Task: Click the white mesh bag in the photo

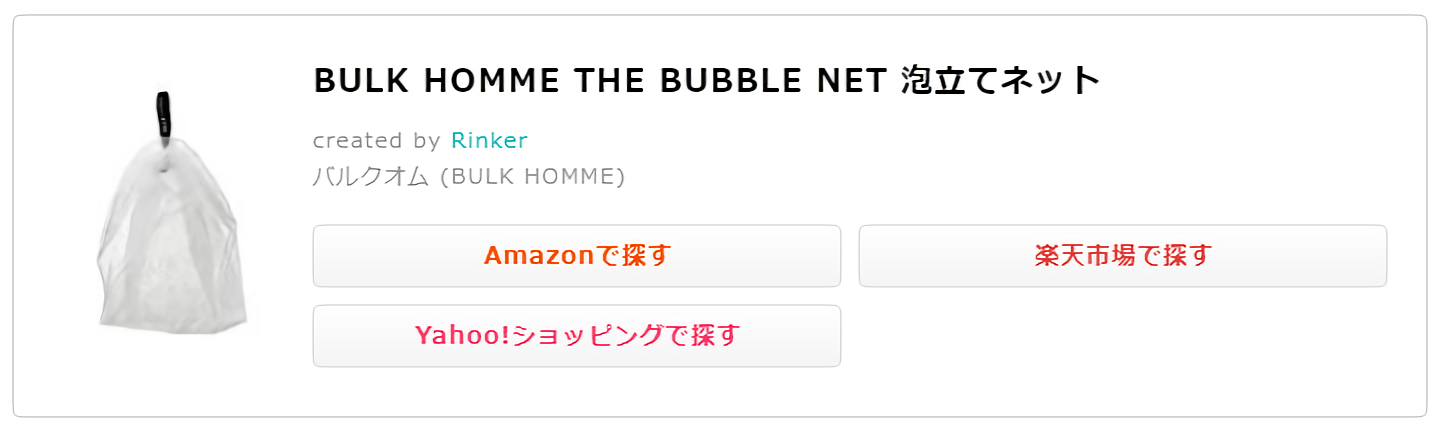Action: [171, 240]
